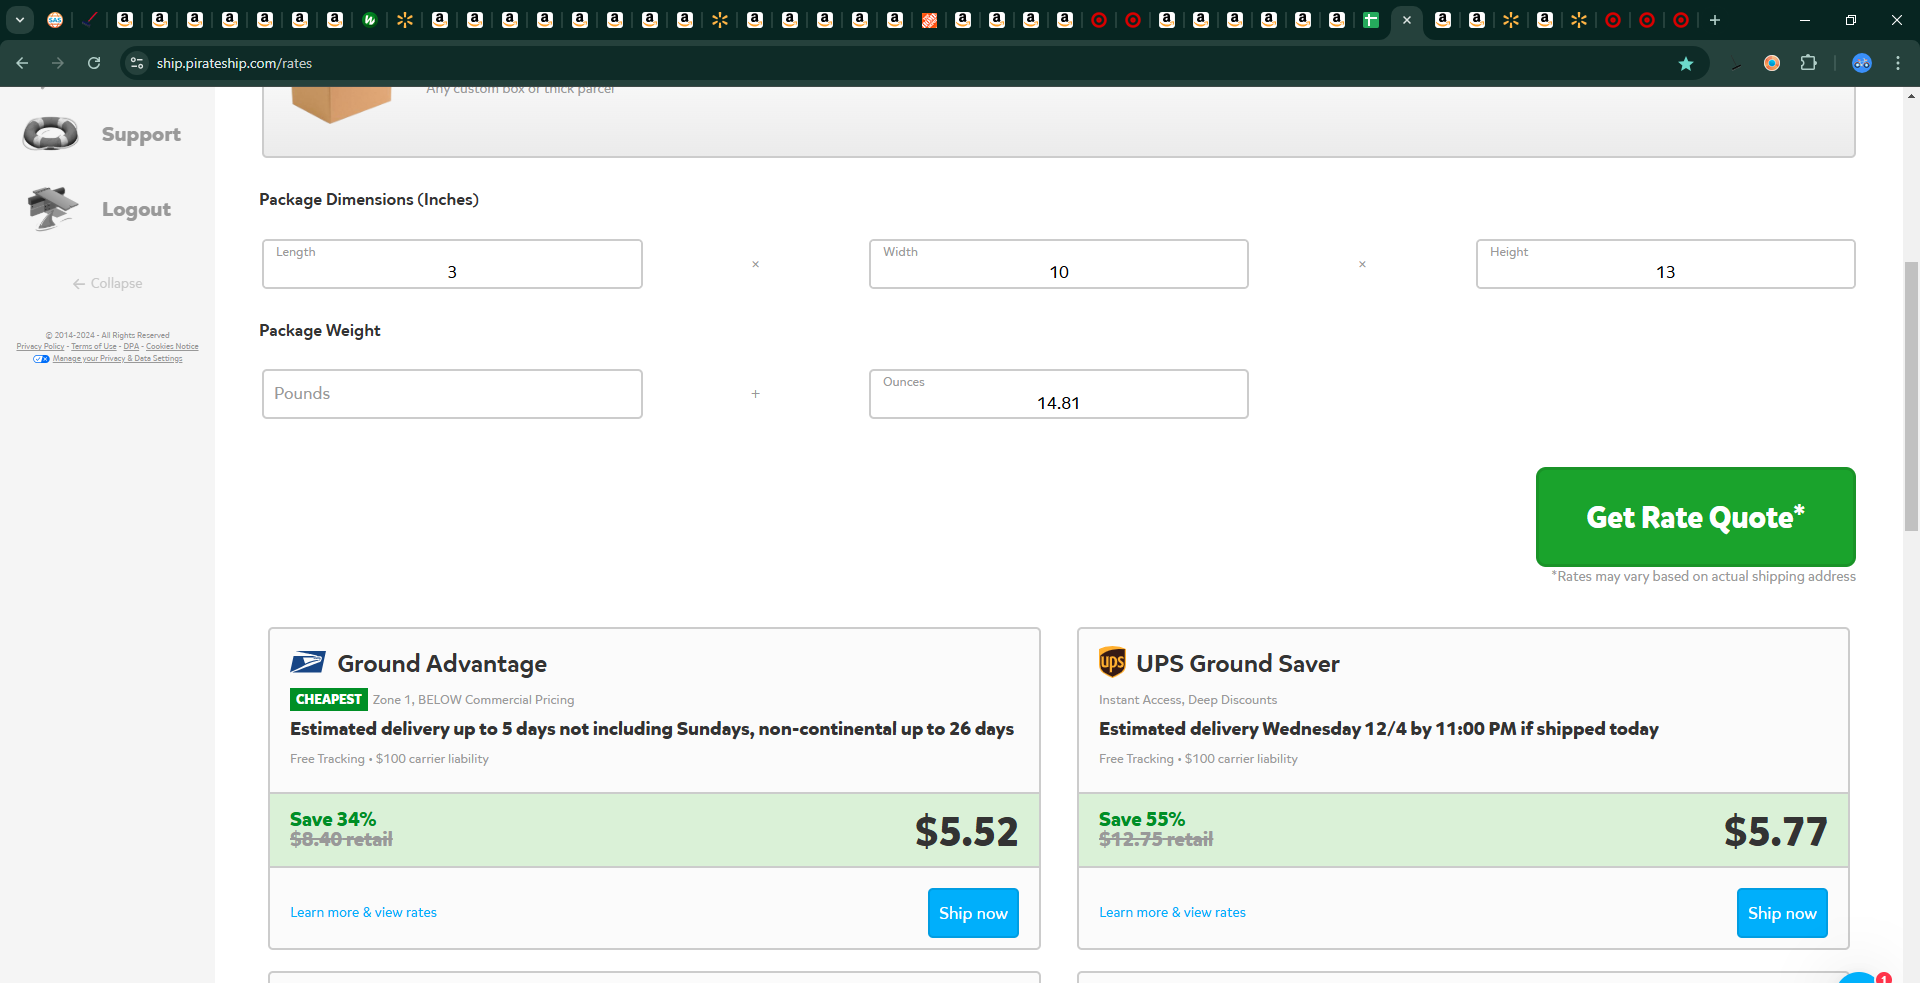Click the $5.77 UPS Ground Saver price
Screen dimensions: 1920x983
point(1775,832)
